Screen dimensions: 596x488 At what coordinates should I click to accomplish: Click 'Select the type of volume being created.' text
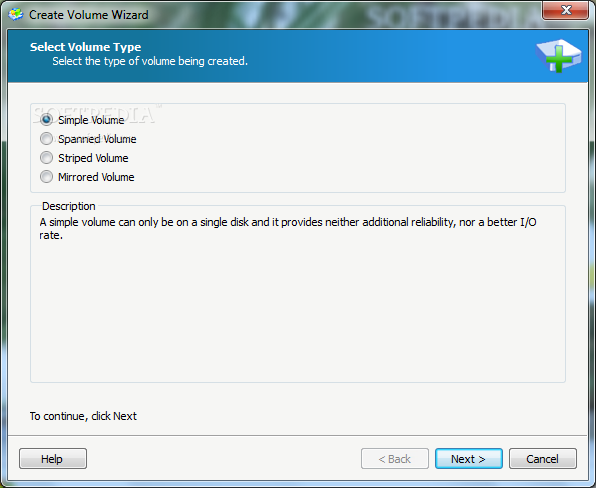(x=150, y=61)
